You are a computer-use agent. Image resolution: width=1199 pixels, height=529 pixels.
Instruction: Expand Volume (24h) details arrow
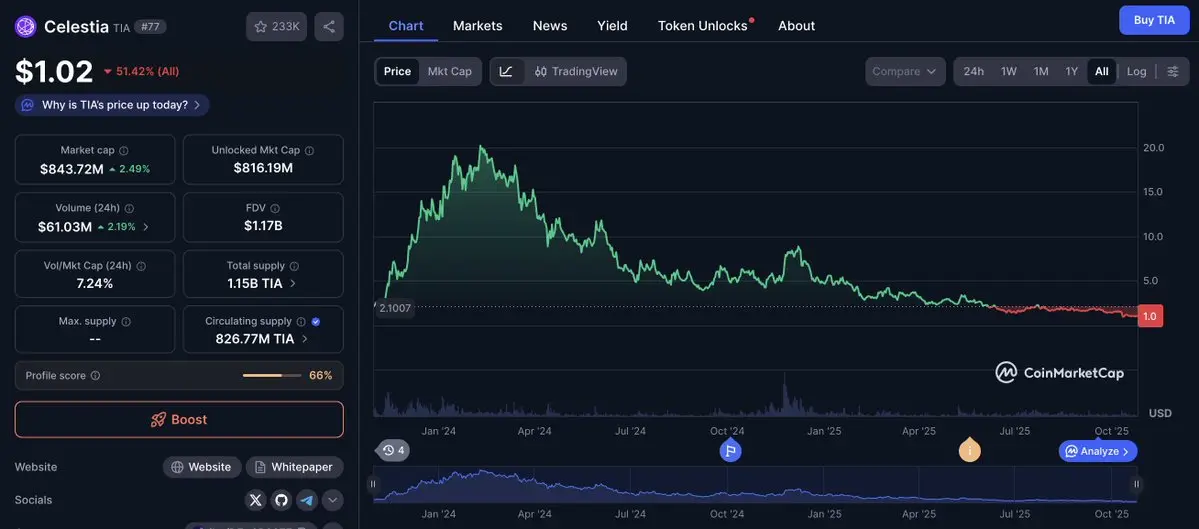(146, 227)
